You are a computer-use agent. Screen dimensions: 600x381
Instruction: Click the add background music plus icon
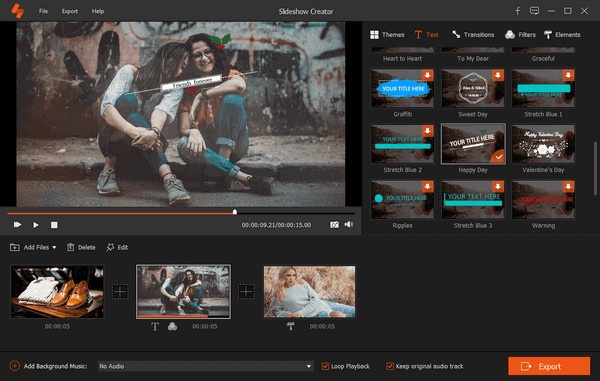[15, 366]
